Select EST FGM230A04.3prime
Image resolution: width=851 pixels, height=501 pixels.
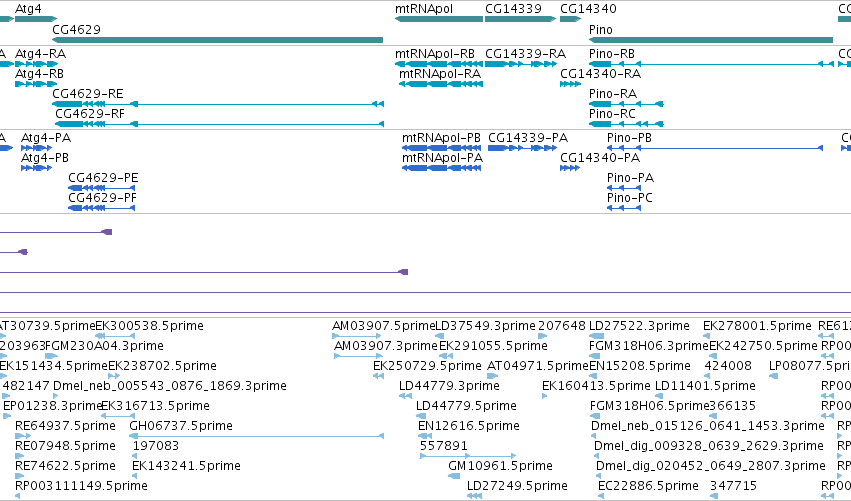click(x=104, y=346)
